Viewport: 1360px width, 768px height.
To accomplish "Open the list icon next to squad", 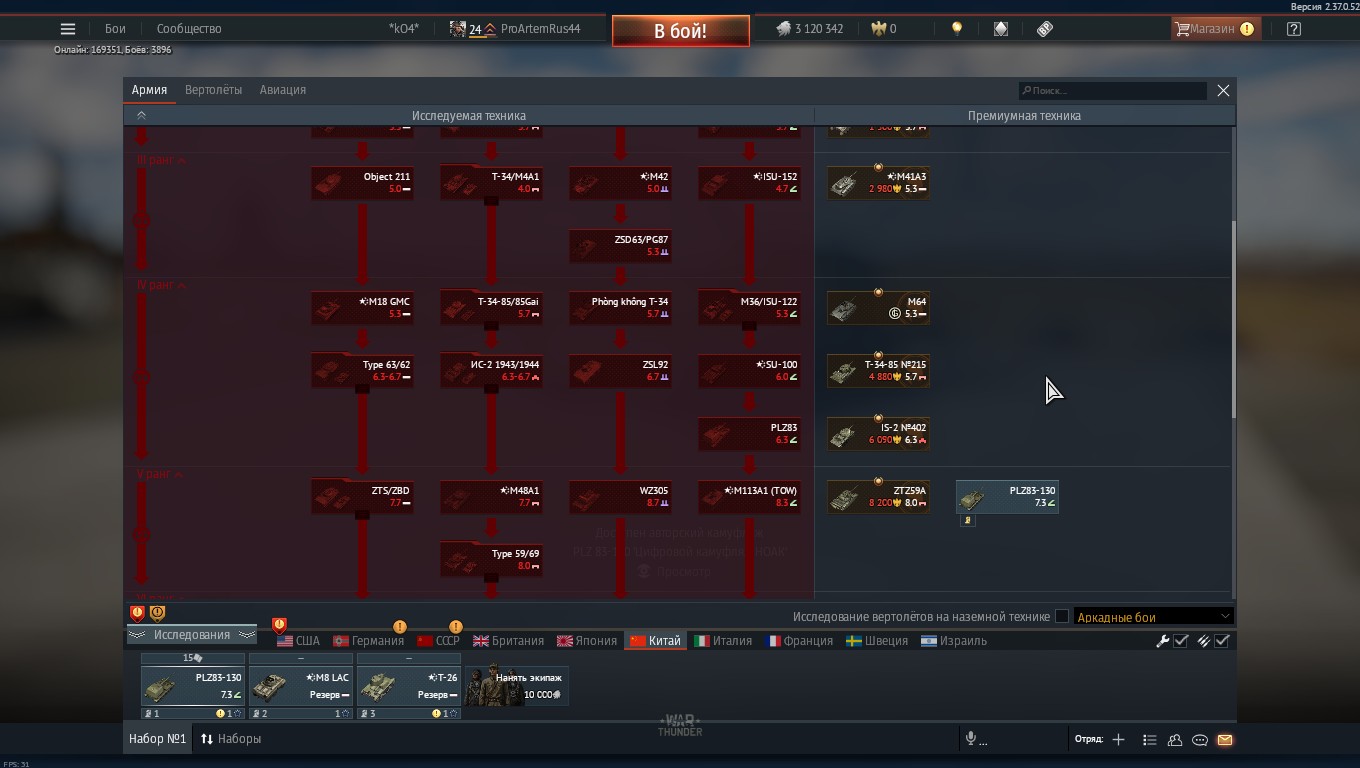I will 1150,740.
